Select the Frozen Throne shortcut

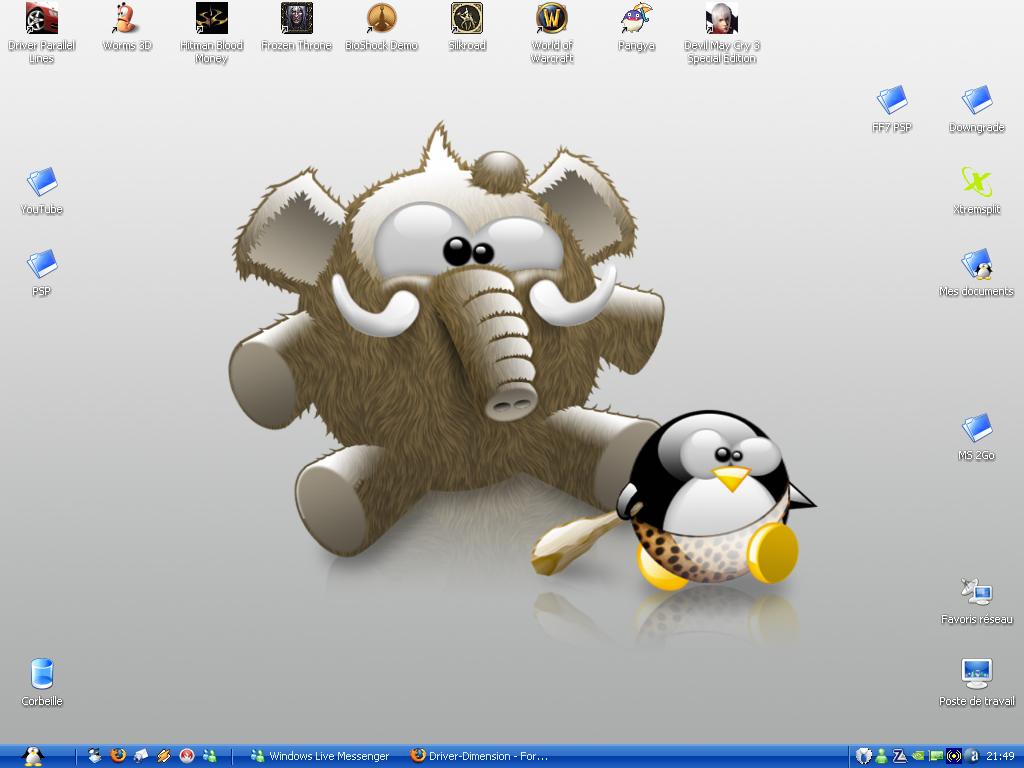pos(296,20)
